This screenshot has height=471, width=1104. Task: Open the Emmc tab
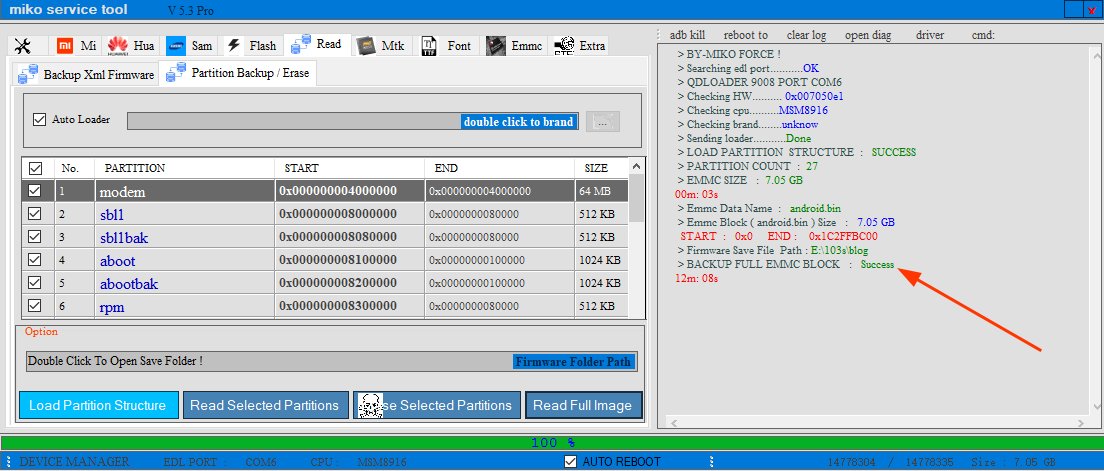tap(515, 46)
